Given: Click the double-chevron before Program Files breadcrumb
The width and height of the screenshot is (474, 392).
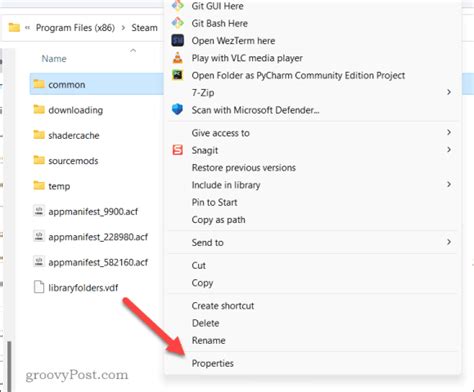Looking at the screenshot, I should point(28,28).
